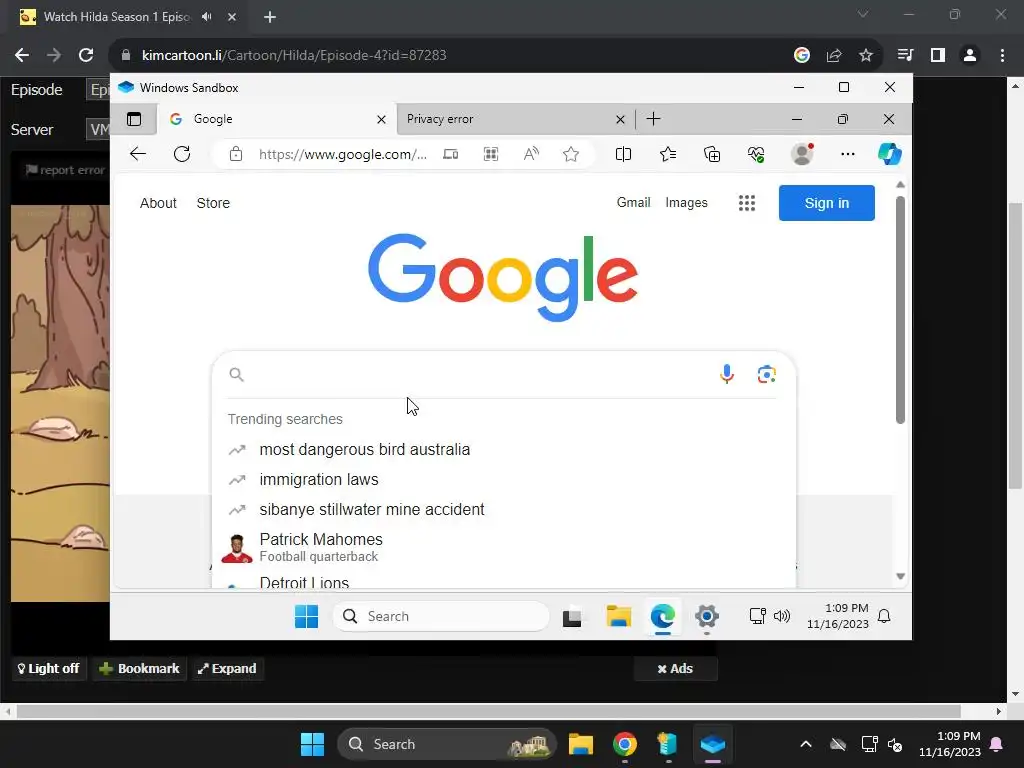Viewport: 1024px width, 768px height.
Task: Add Google page to Edge favorites
Action: 571,154
